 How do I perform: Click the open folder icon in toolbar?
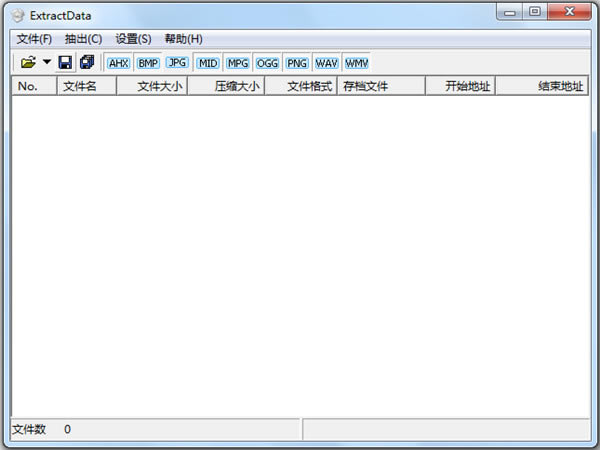(x=28, y=63)
